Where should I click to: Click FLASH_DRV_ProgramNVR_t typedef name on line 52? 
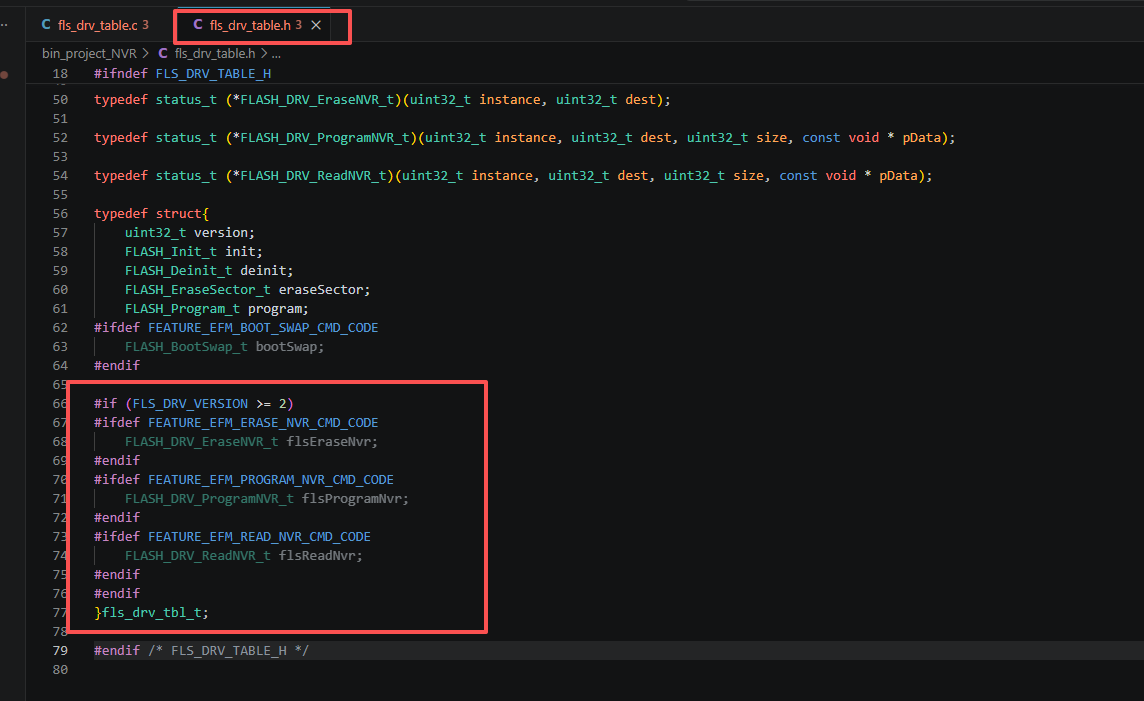coord(325,138)
